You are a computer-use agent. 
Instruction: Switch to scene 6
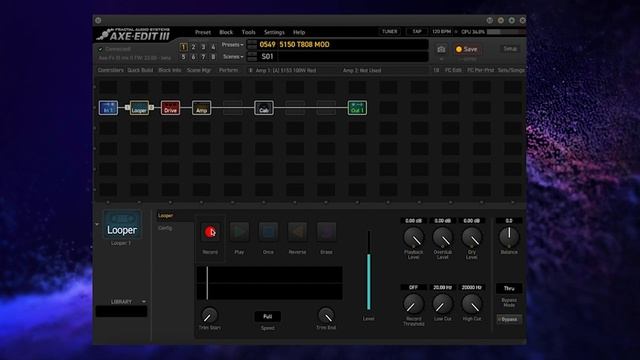point(193,57)
